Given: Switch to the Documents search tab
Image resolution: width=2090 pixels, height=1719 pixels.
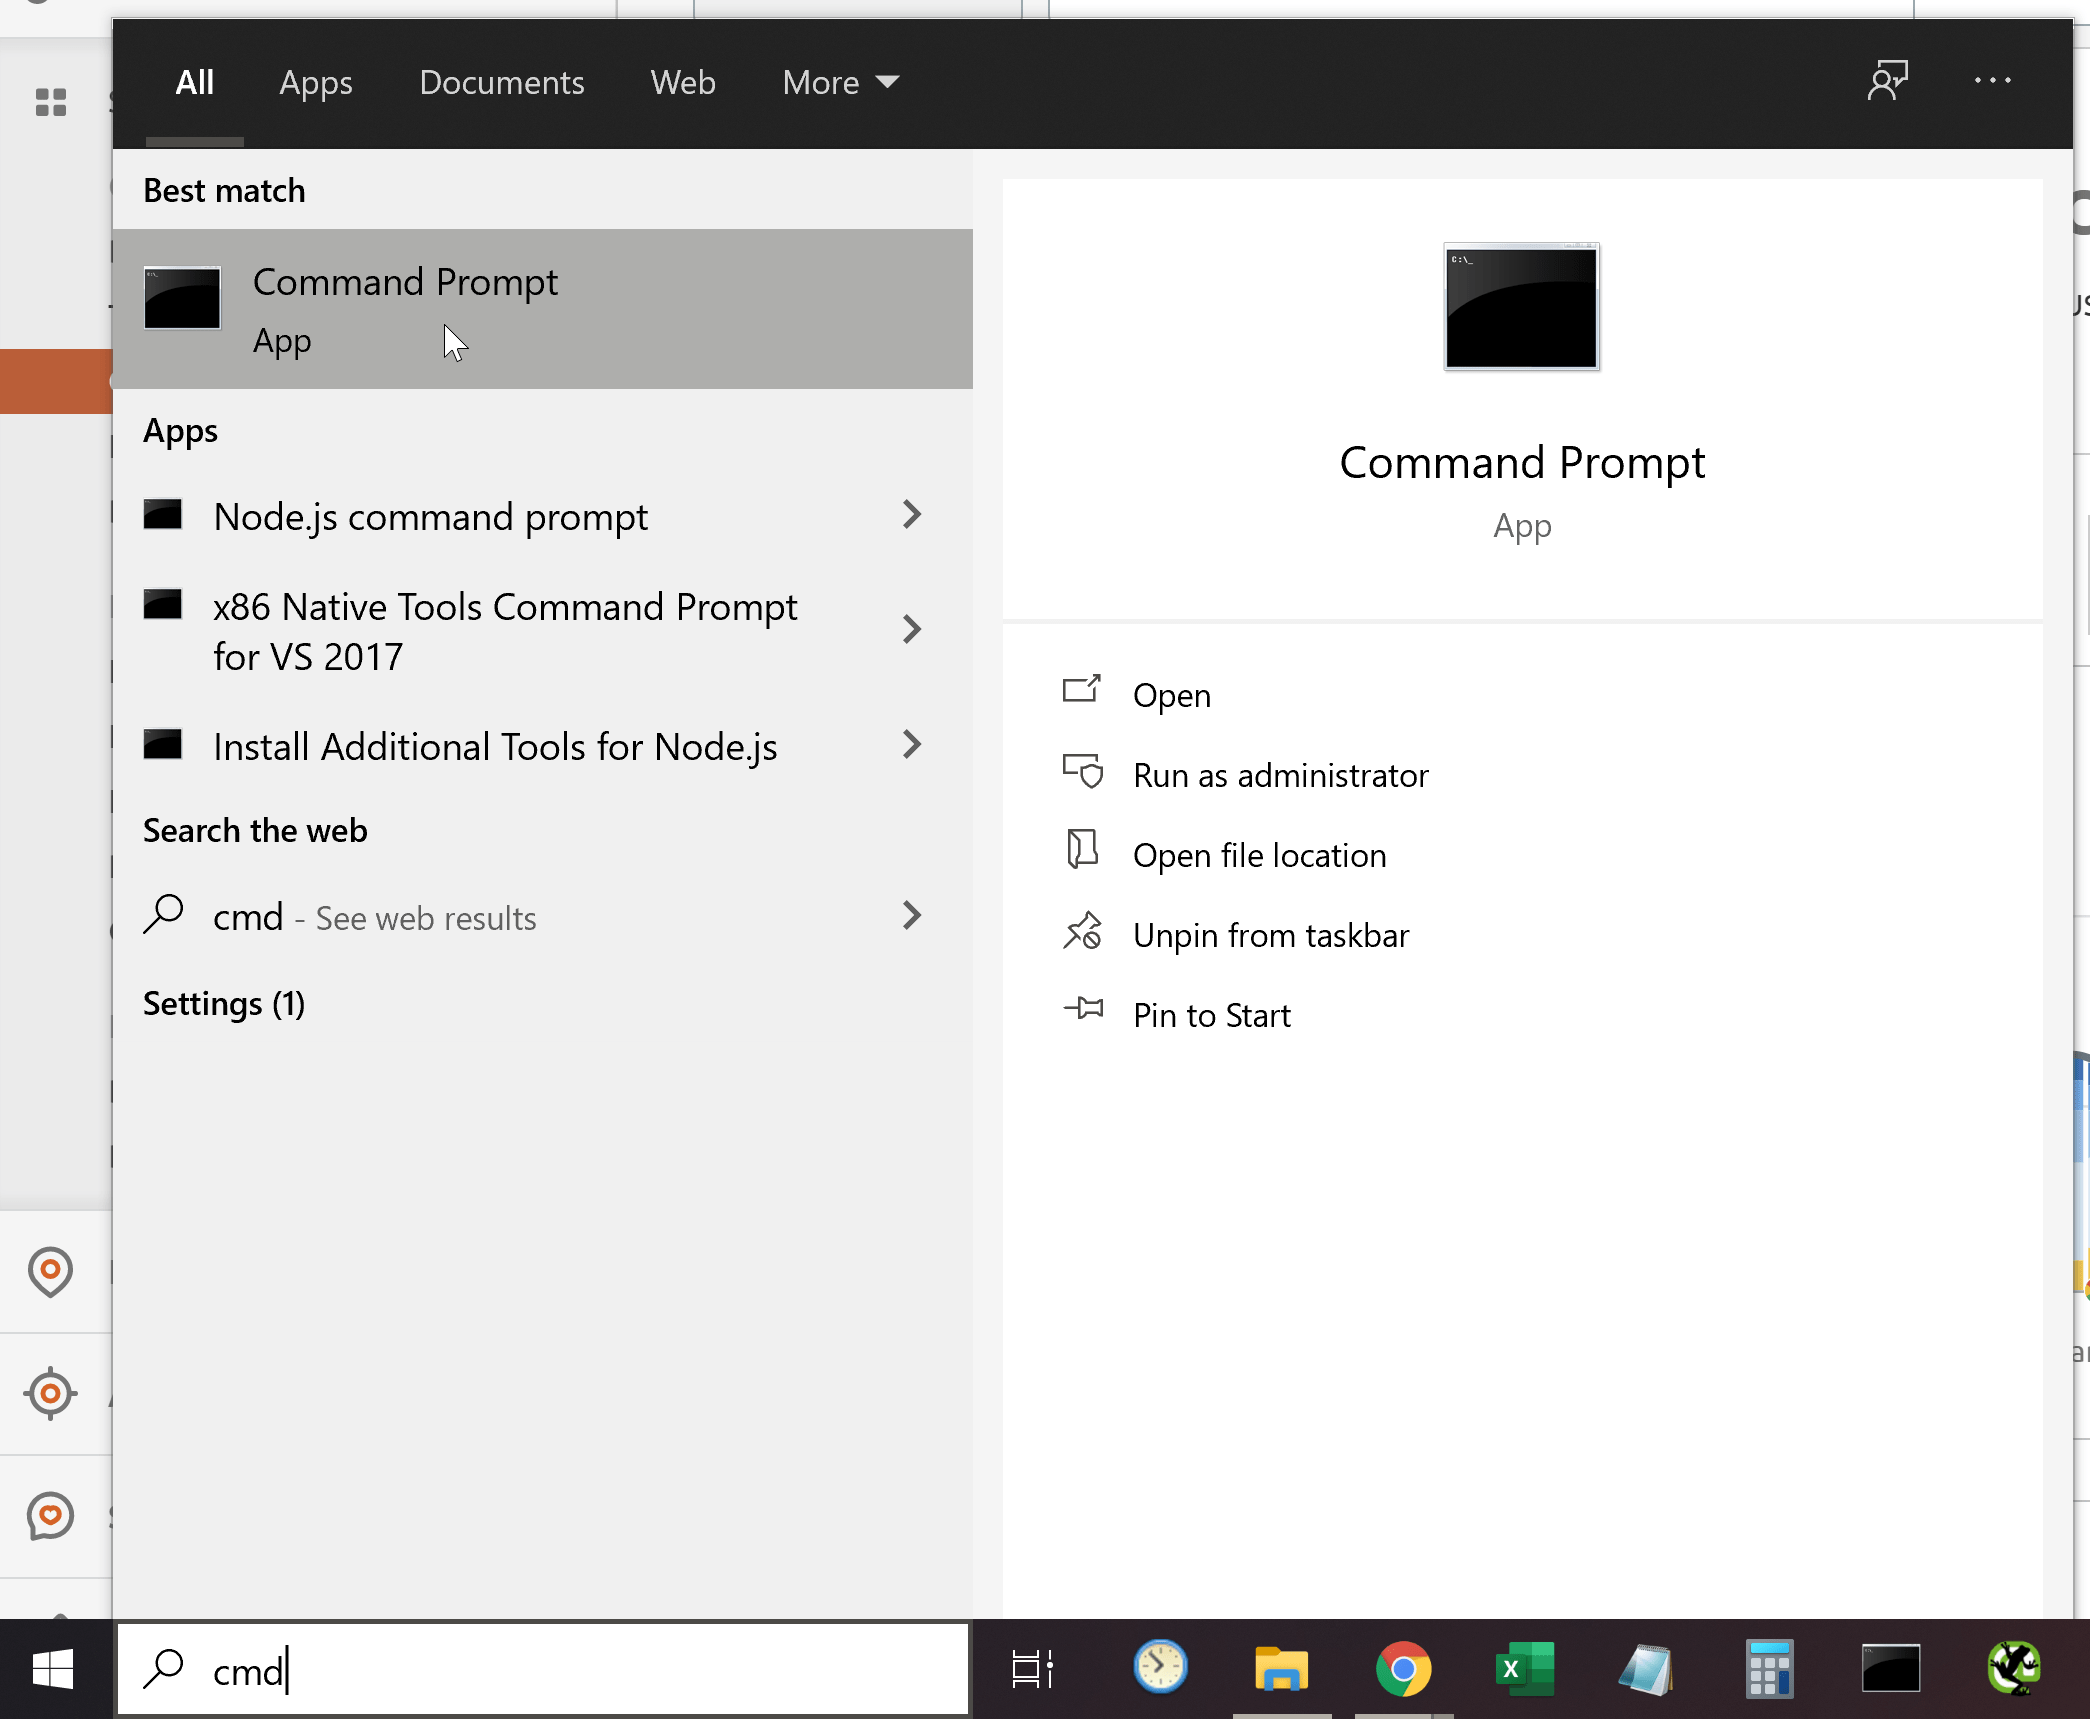Looking at the screenshot, I should (502, 82).
